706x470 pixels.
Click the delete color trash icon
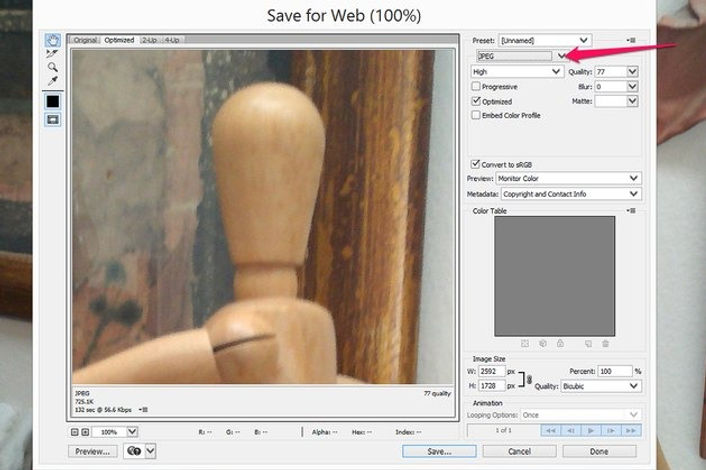tap(606, 343)
